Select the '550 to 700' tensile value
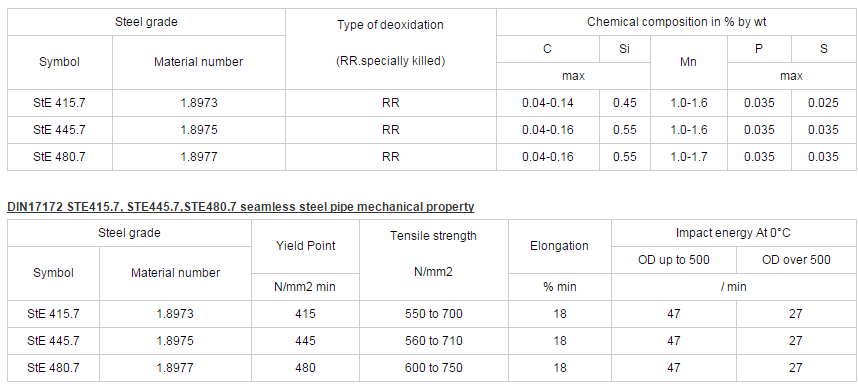 (433, 314)
